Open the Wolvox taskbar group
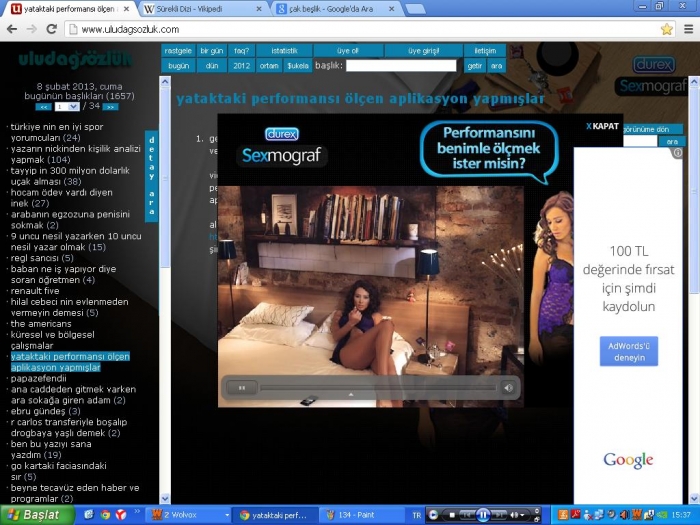This screenshot has width=700, height=525. tap(188, 515)
